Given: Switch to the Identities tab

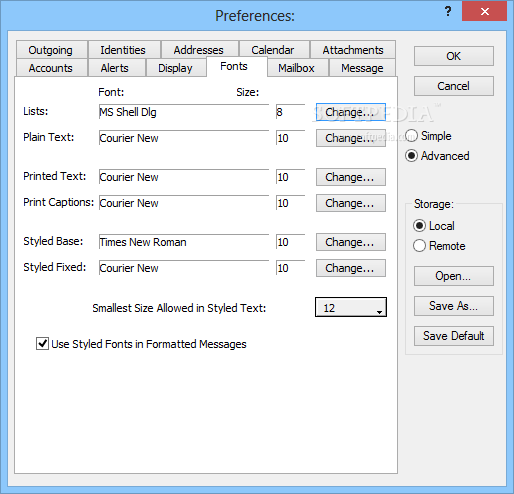Looking at the screenshot, I should [x=124, y=50].
